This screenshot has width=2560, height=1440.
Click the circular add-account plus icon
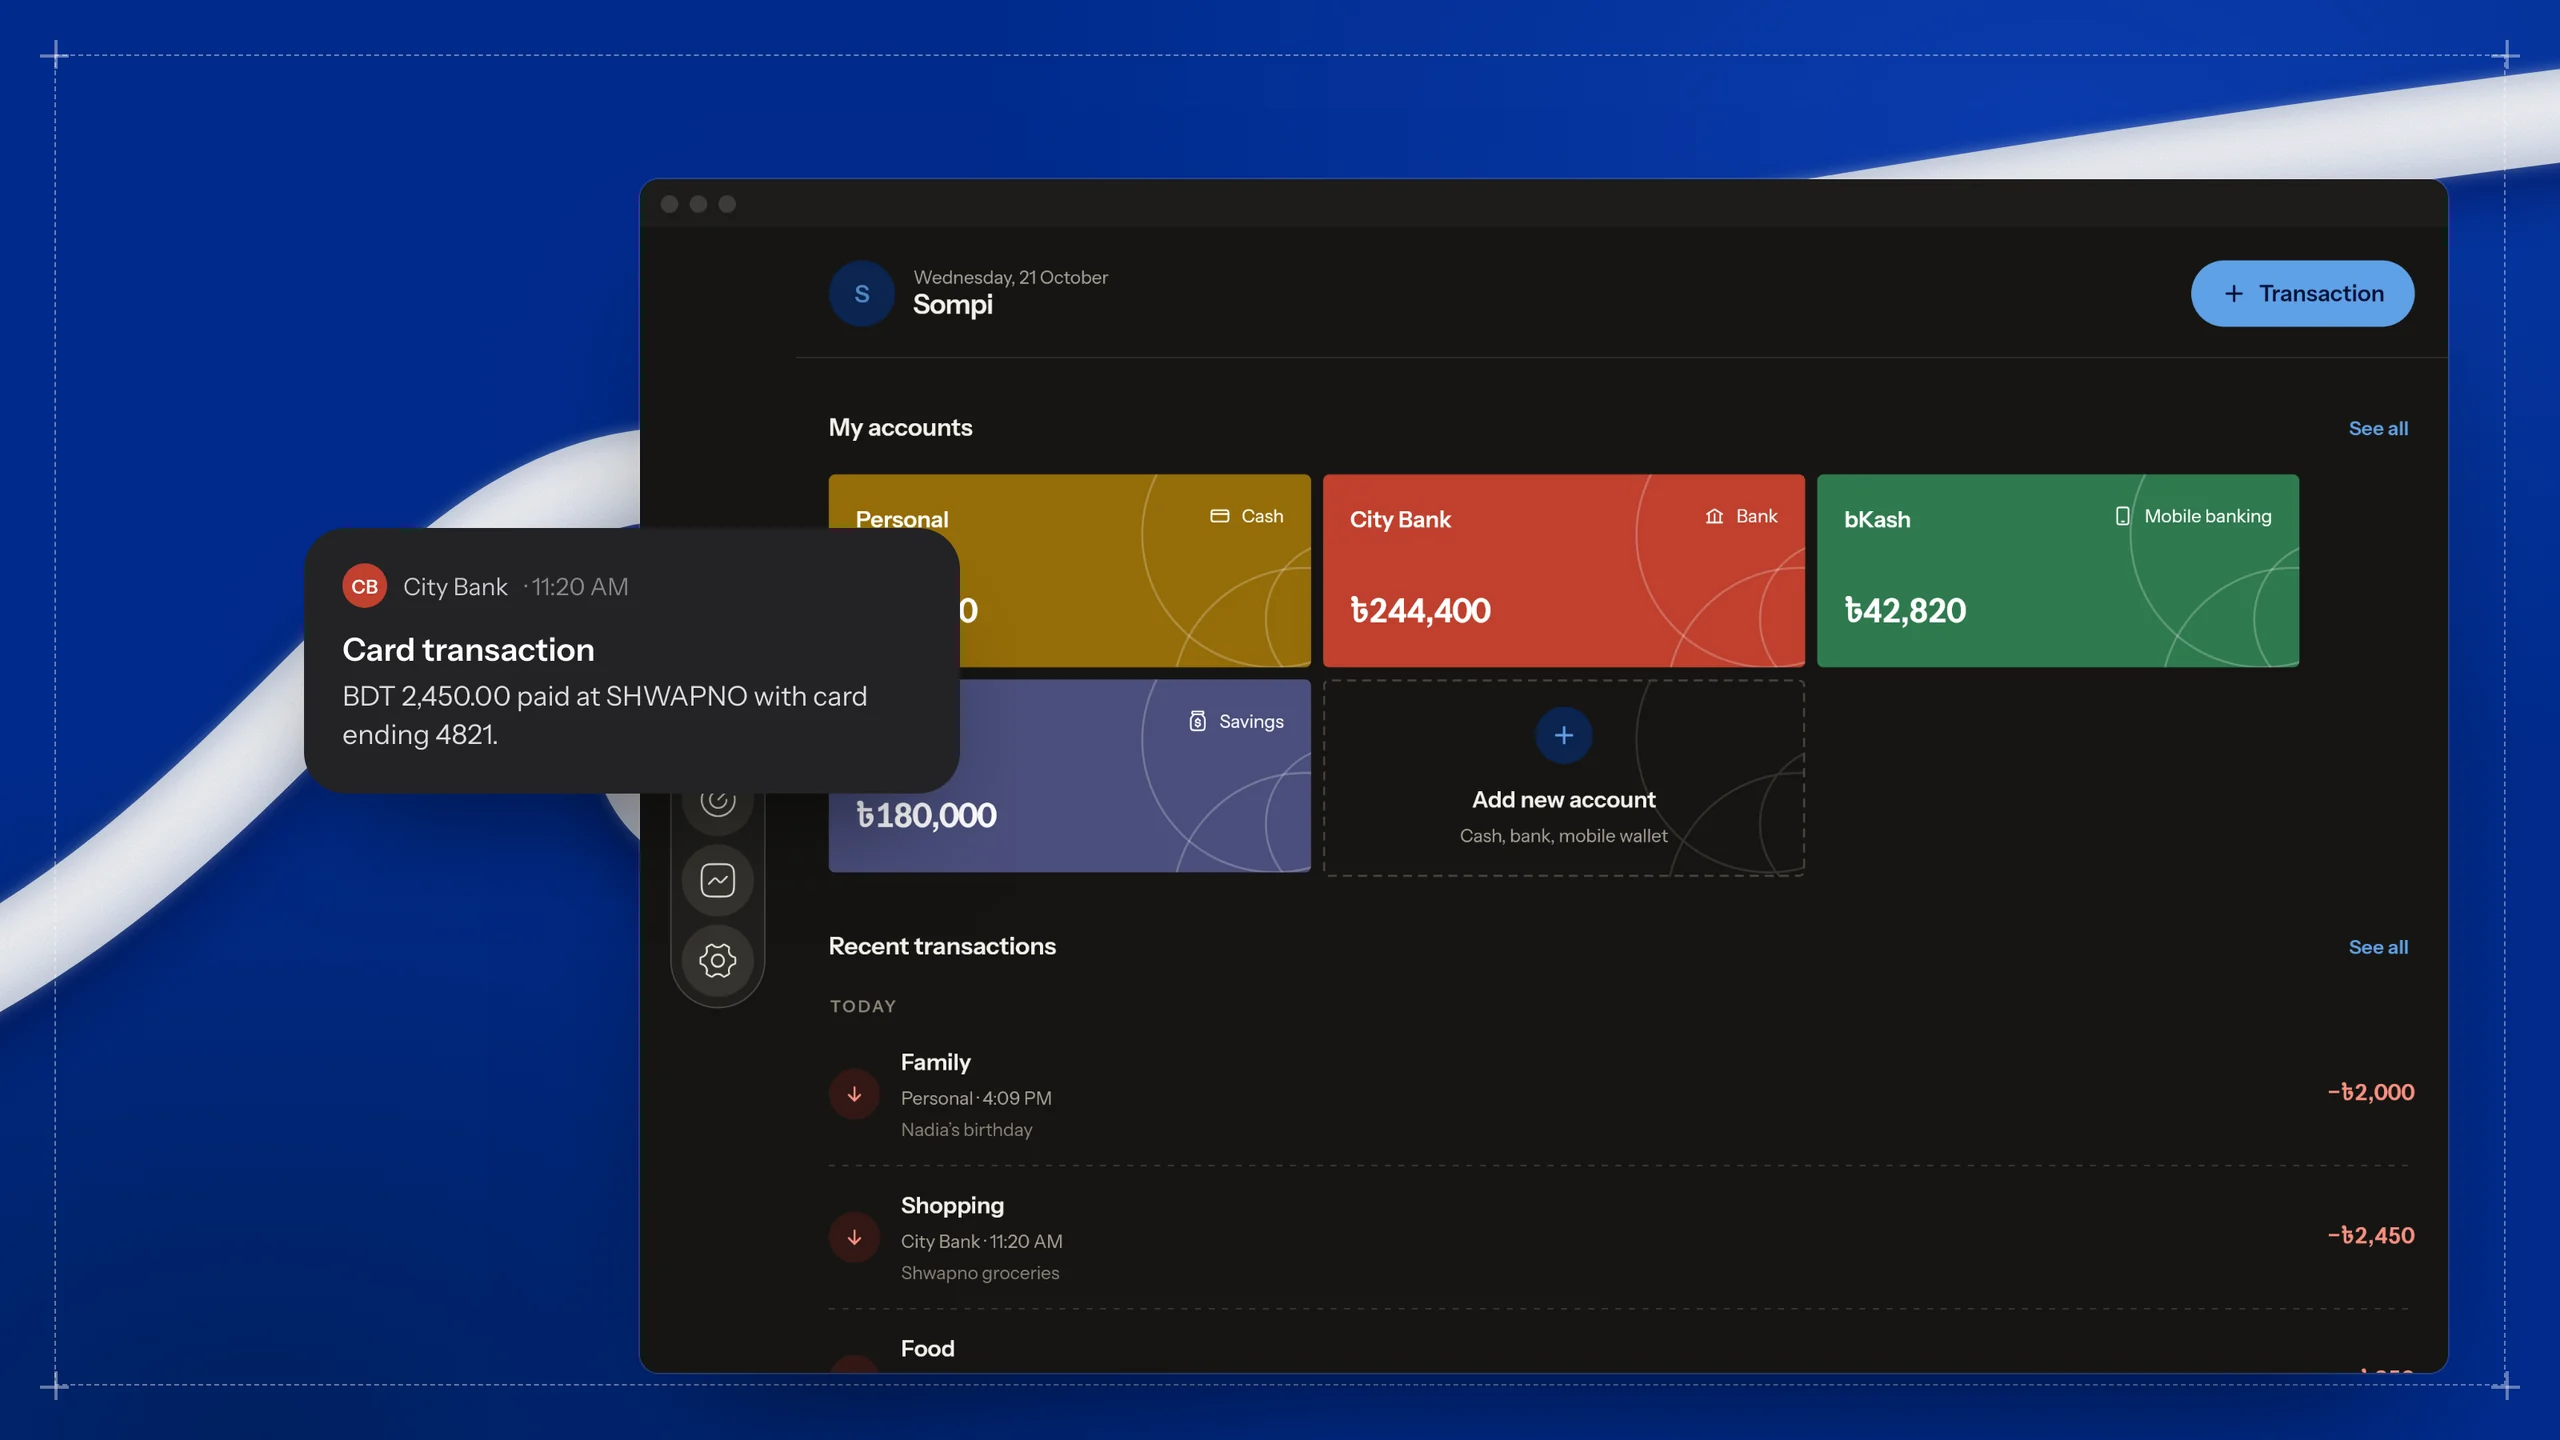pyautogui.click(x=1563, y=736)
